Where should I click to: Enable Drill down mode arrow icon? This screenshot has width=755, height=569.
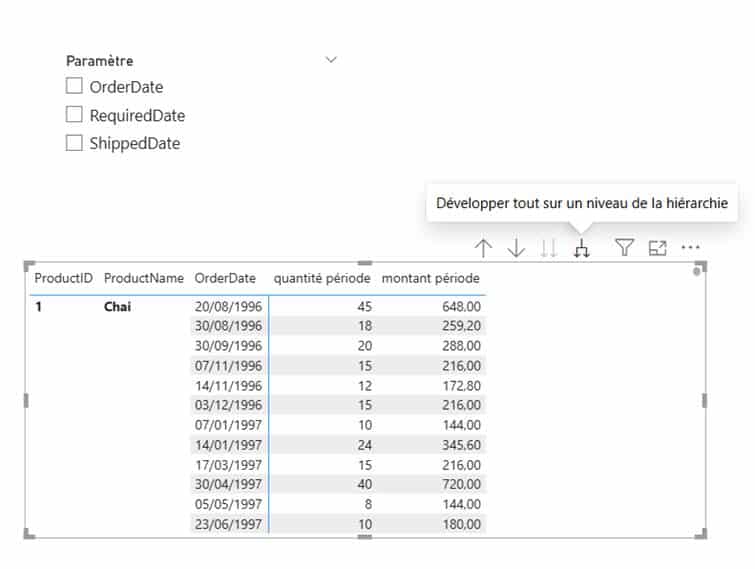click(x=516, y=249)
